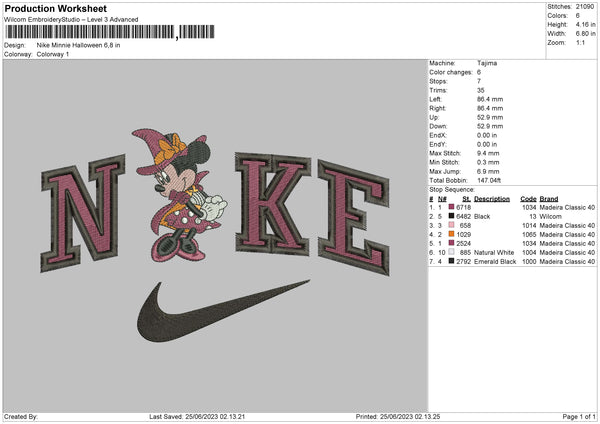Viewport: 600px width, 424px height.
Task: Click the Min Stitch value 0.3 mm
Action: [x=488, y=162]
